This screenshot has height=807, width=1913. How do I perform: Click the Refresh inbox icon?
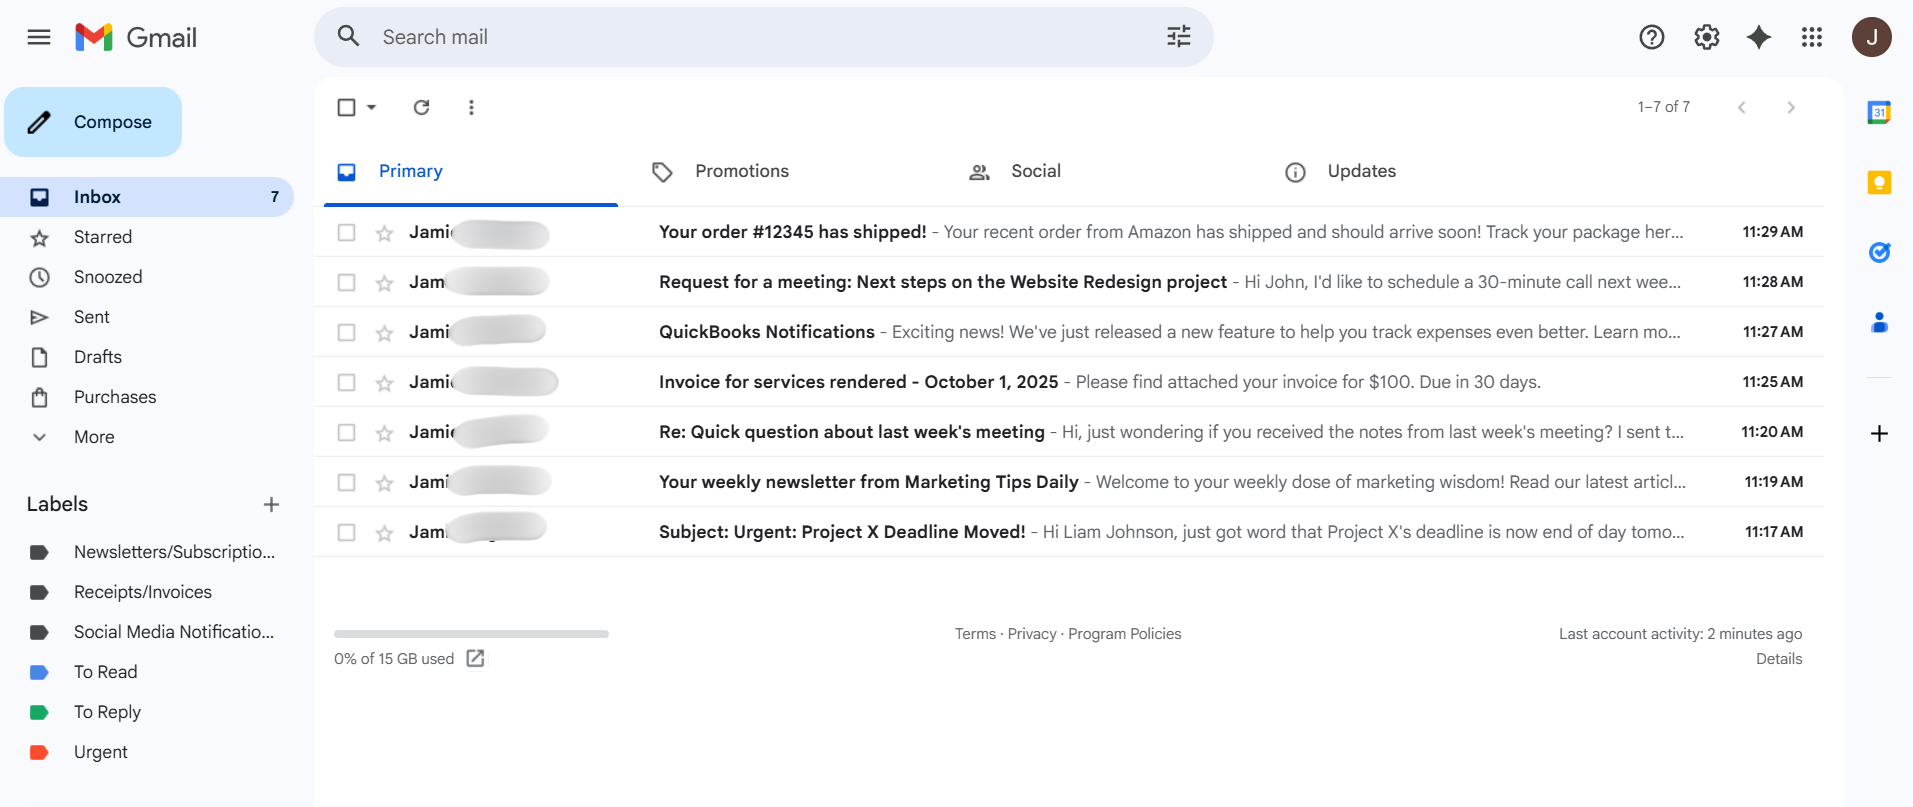421,107
